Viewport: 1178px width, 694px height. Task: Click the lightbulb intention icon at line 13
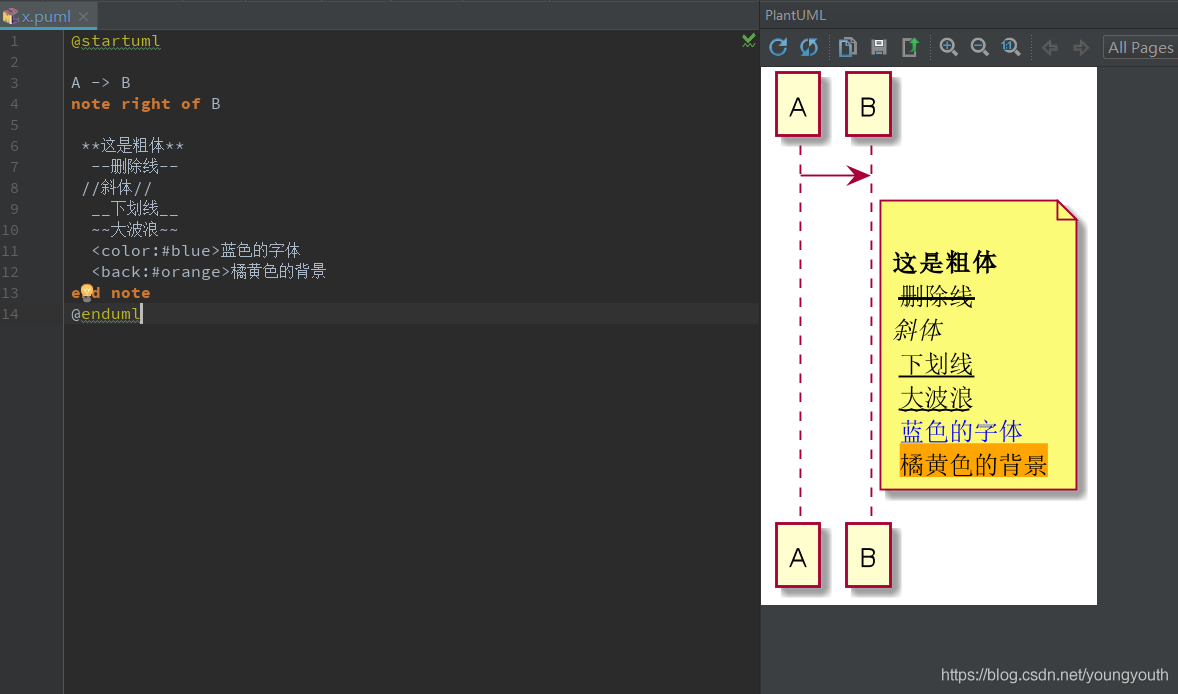(x=86, y=292)
